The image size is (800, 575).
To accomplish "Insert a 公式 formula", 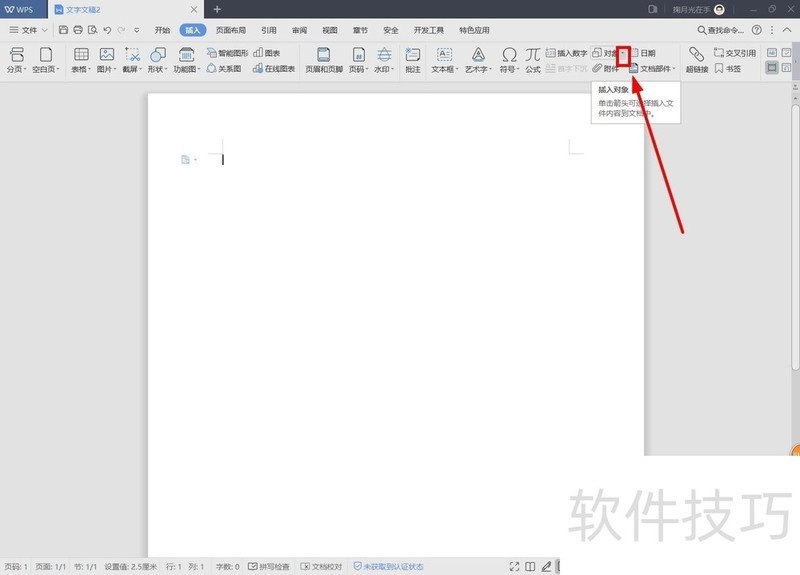I will 533,60.
